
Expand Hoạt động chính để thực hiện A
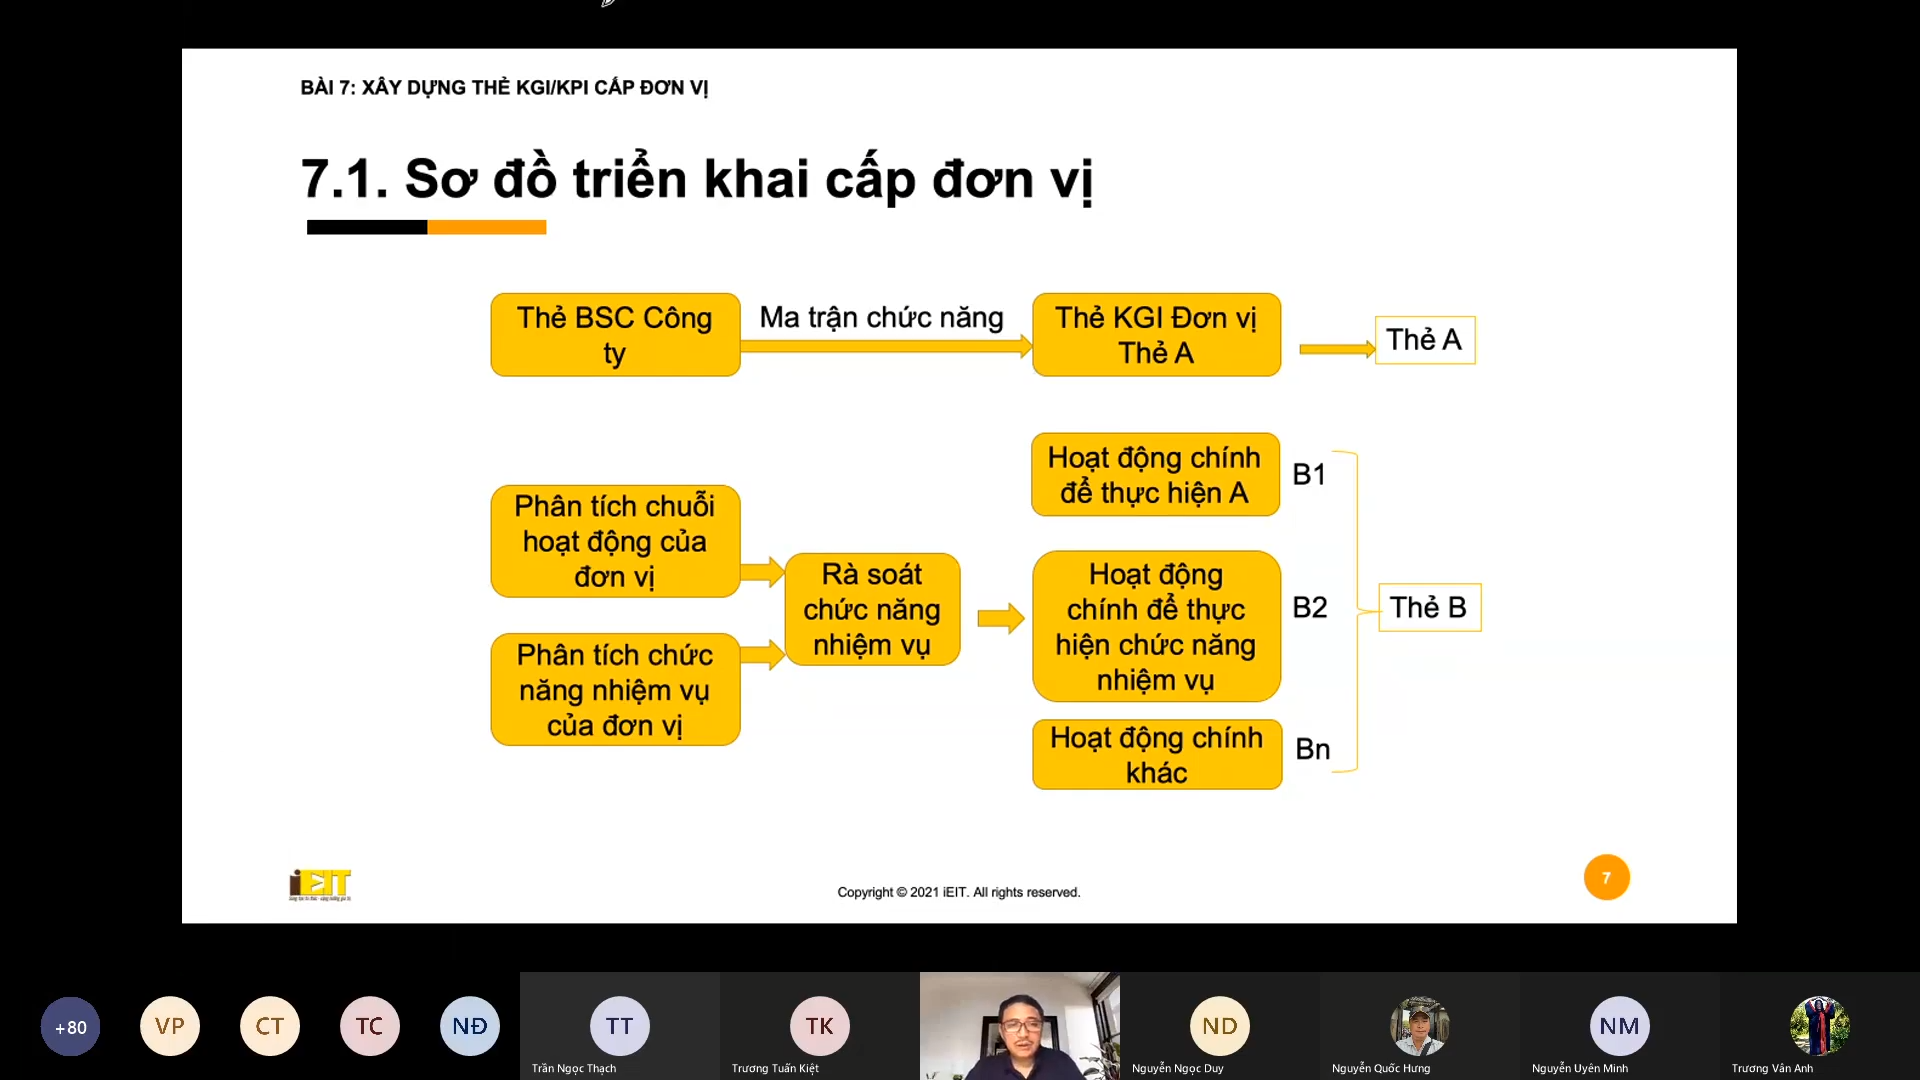pyautogui.click(x=1154, y=473)
